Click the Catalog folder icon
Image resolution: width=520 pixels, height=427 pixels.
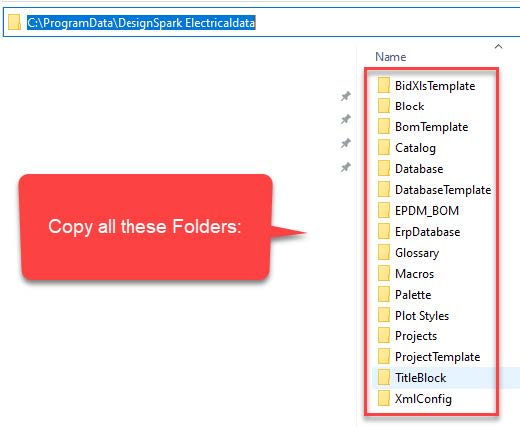coord(384,147)
